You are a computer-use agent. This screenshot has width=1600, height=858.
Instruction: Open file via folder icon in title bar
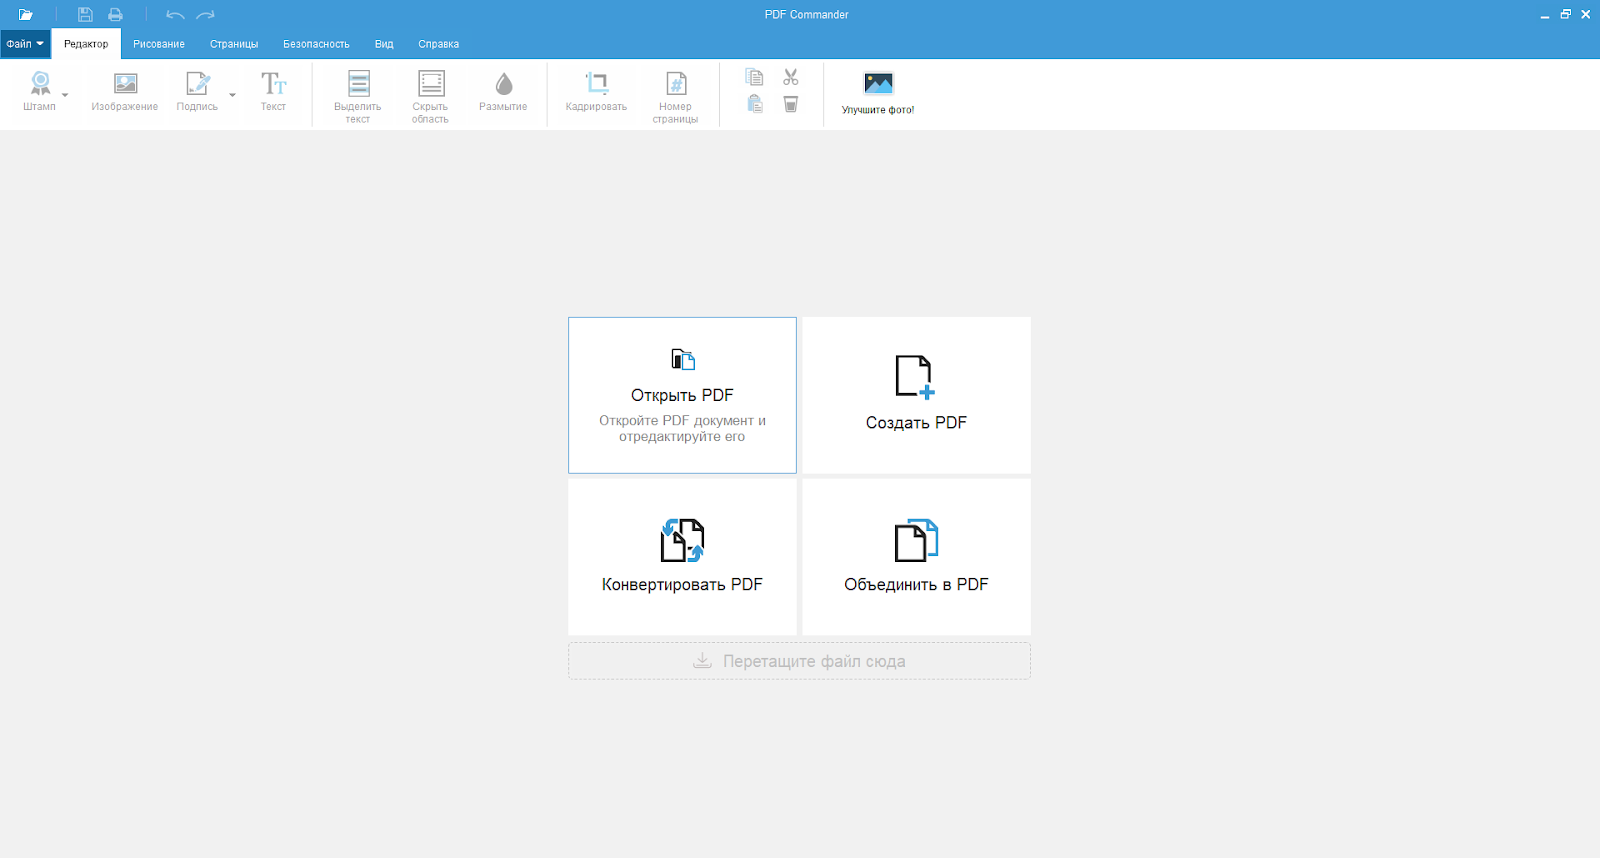pyautogui.click(x=26, y=15)
